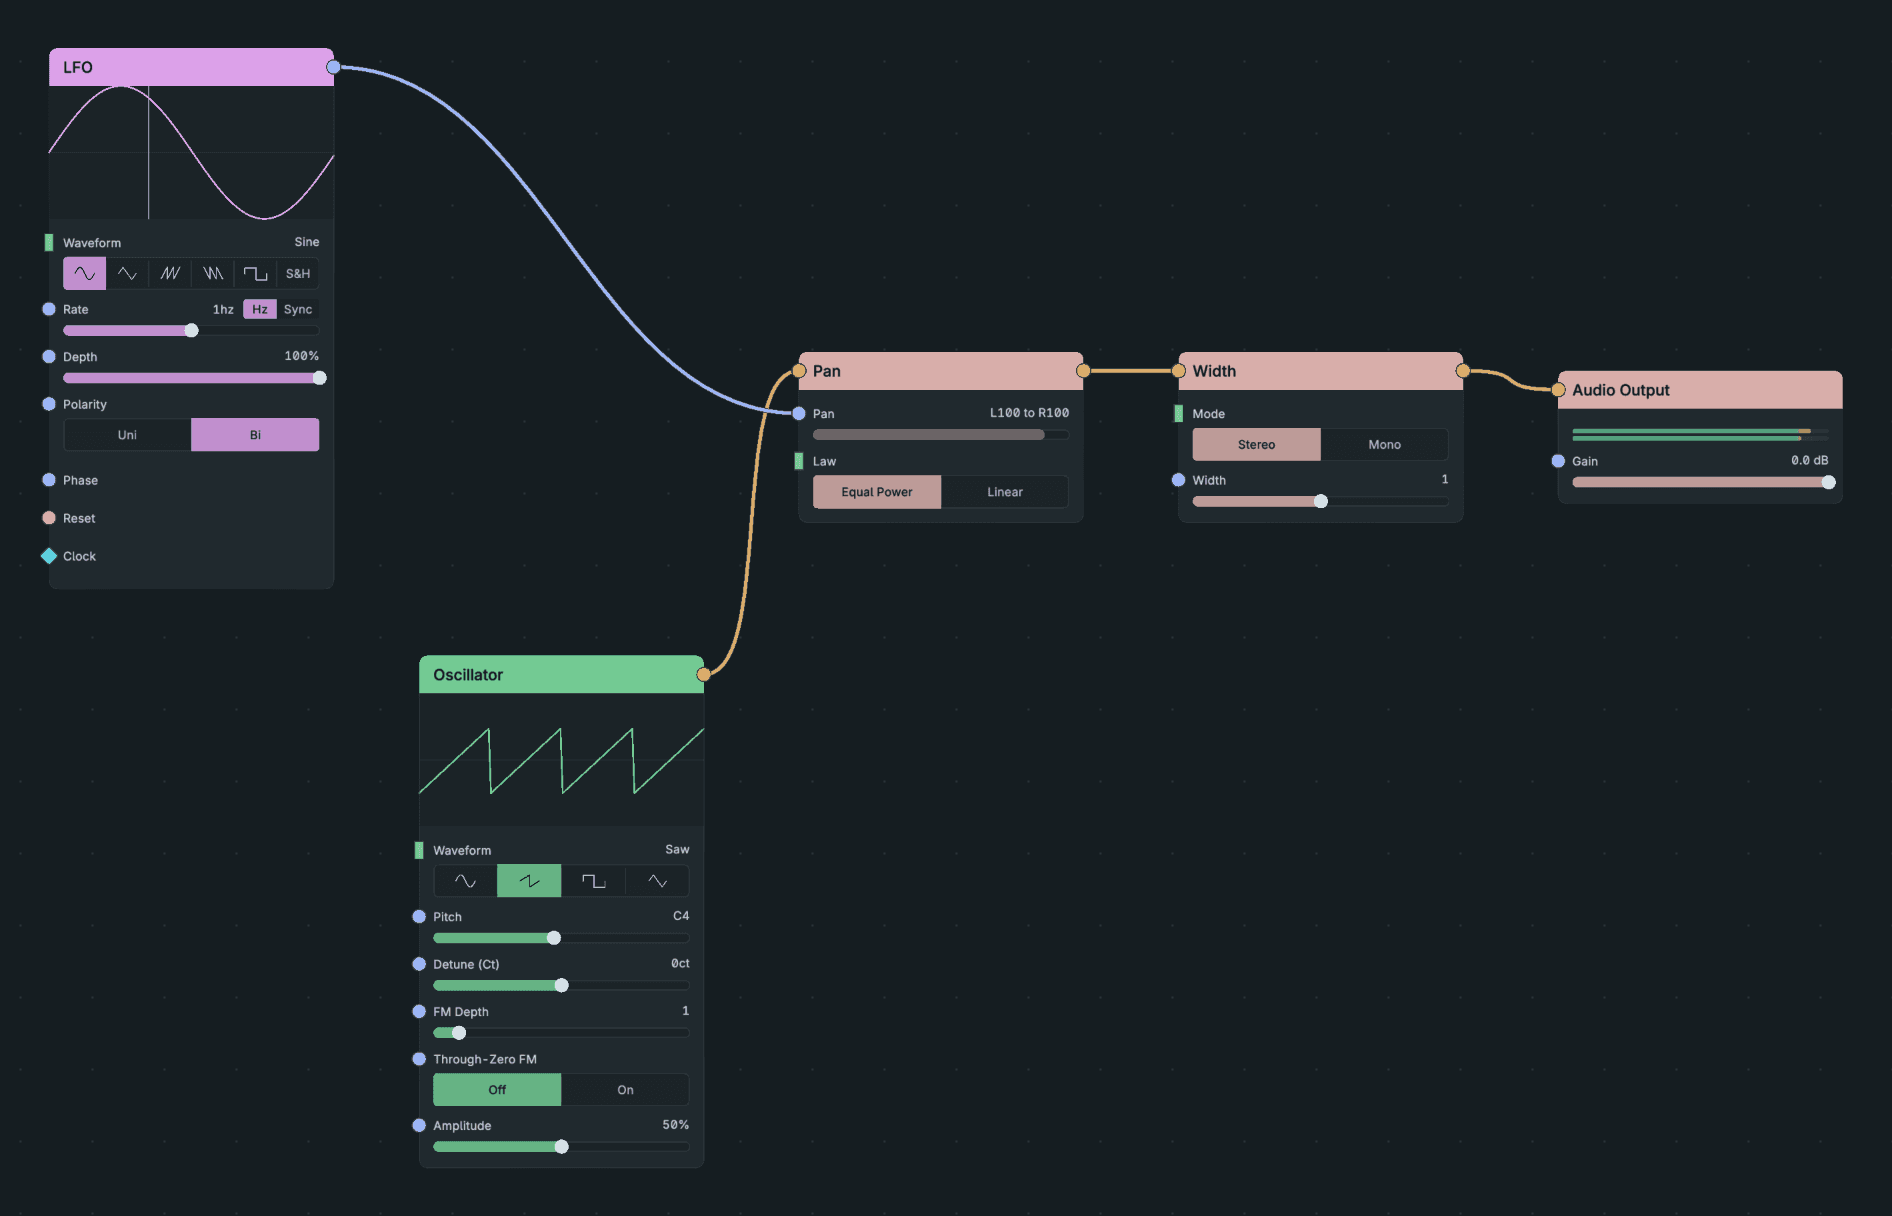Select the LFO square waveform icon
The height and width of the screenshot is (1216, 1892).
coord(255,273)
